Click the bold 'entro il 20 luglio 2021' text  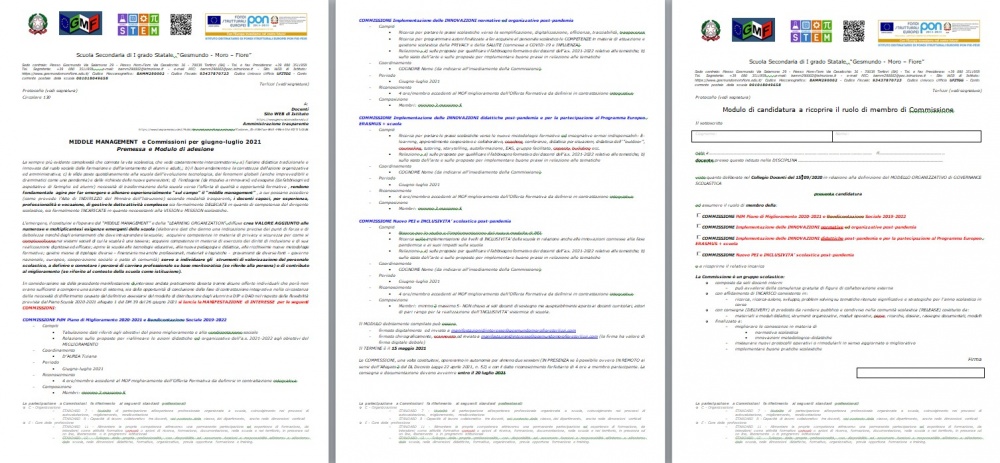click(482, 371)
